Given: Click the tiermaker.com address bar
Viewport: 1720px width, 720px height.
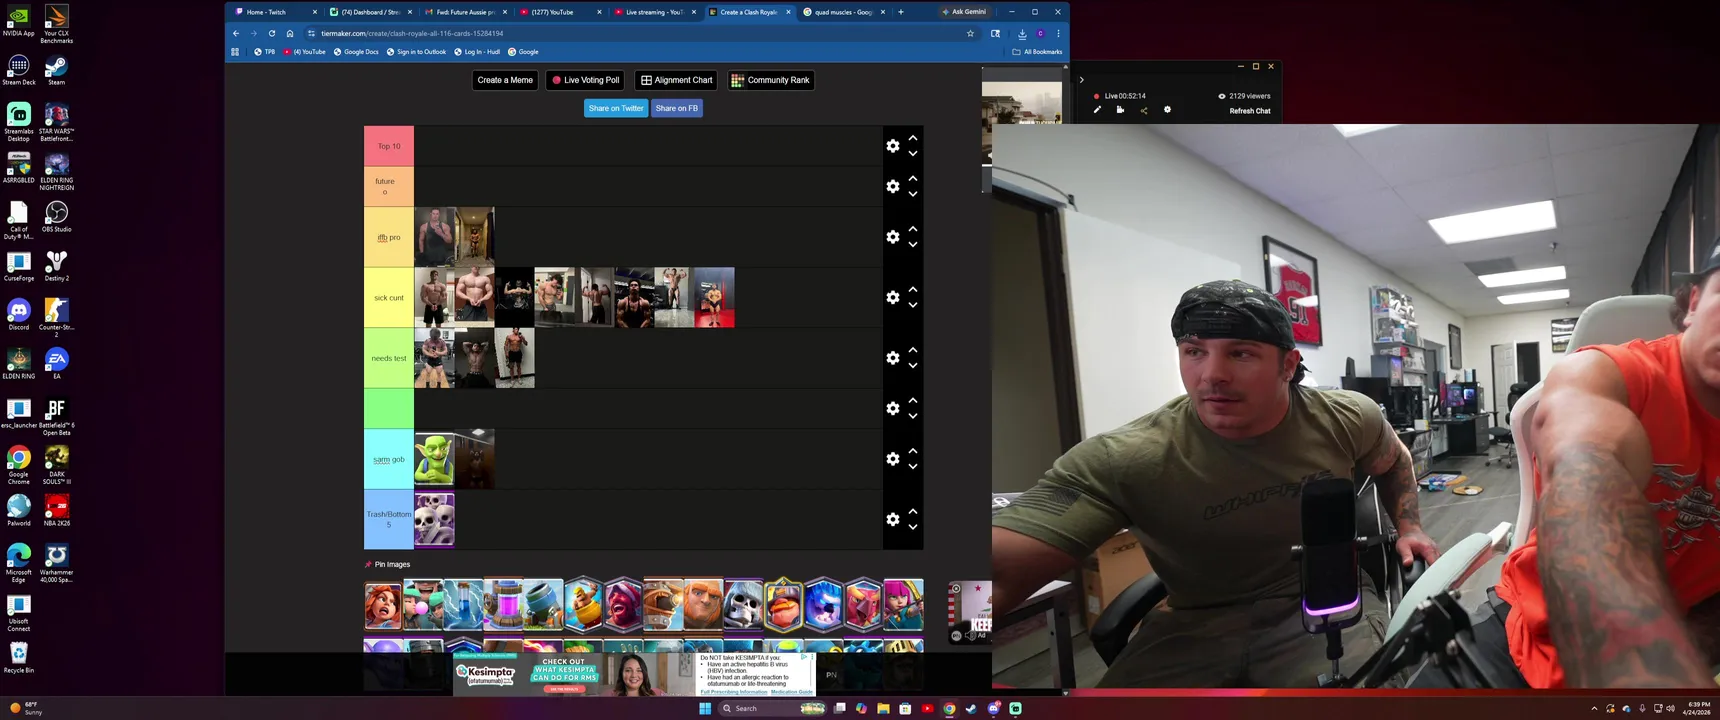Looking at the screenshot, I should click(640, 33).
